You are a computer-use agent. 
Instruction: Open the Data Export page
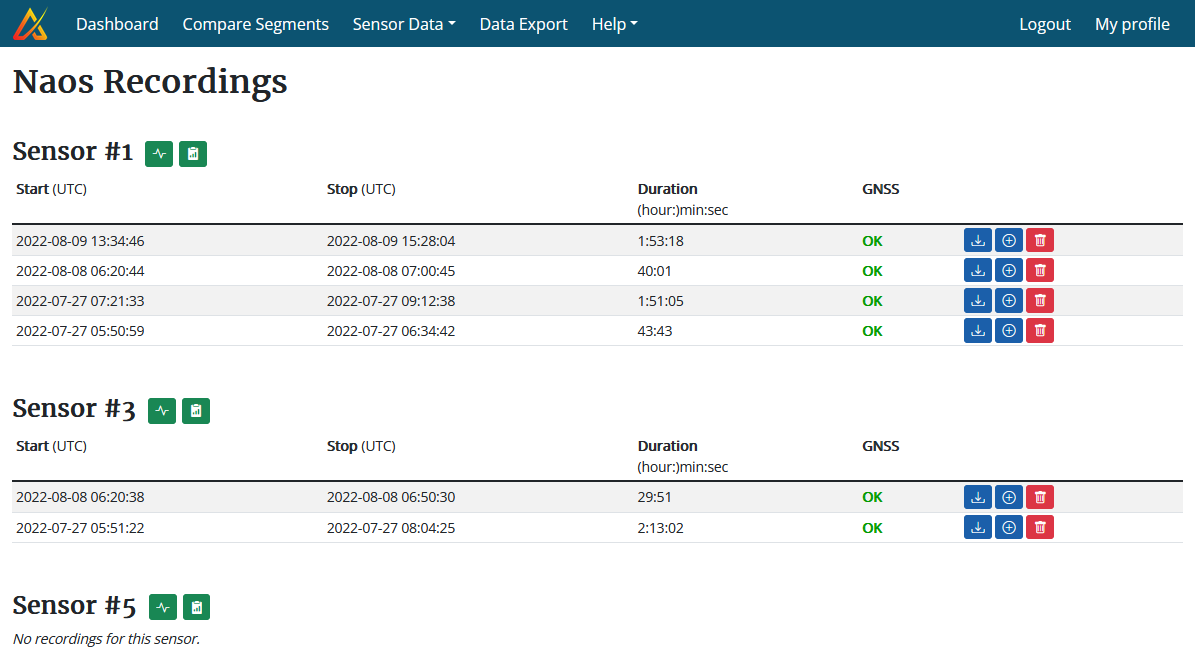[x=523, y=23]
